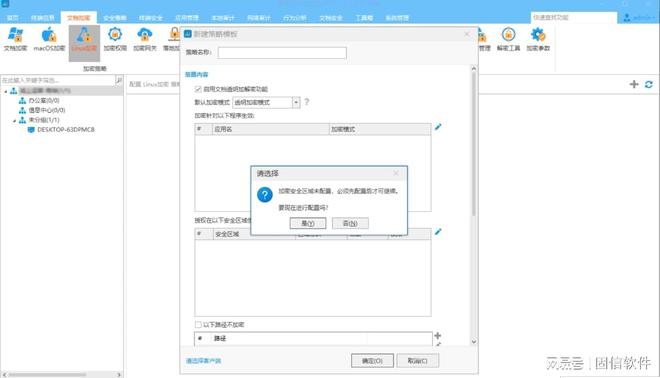
Task: Click scroll-down arrow of policy dialog scrollbar
Action: (474, 342)
